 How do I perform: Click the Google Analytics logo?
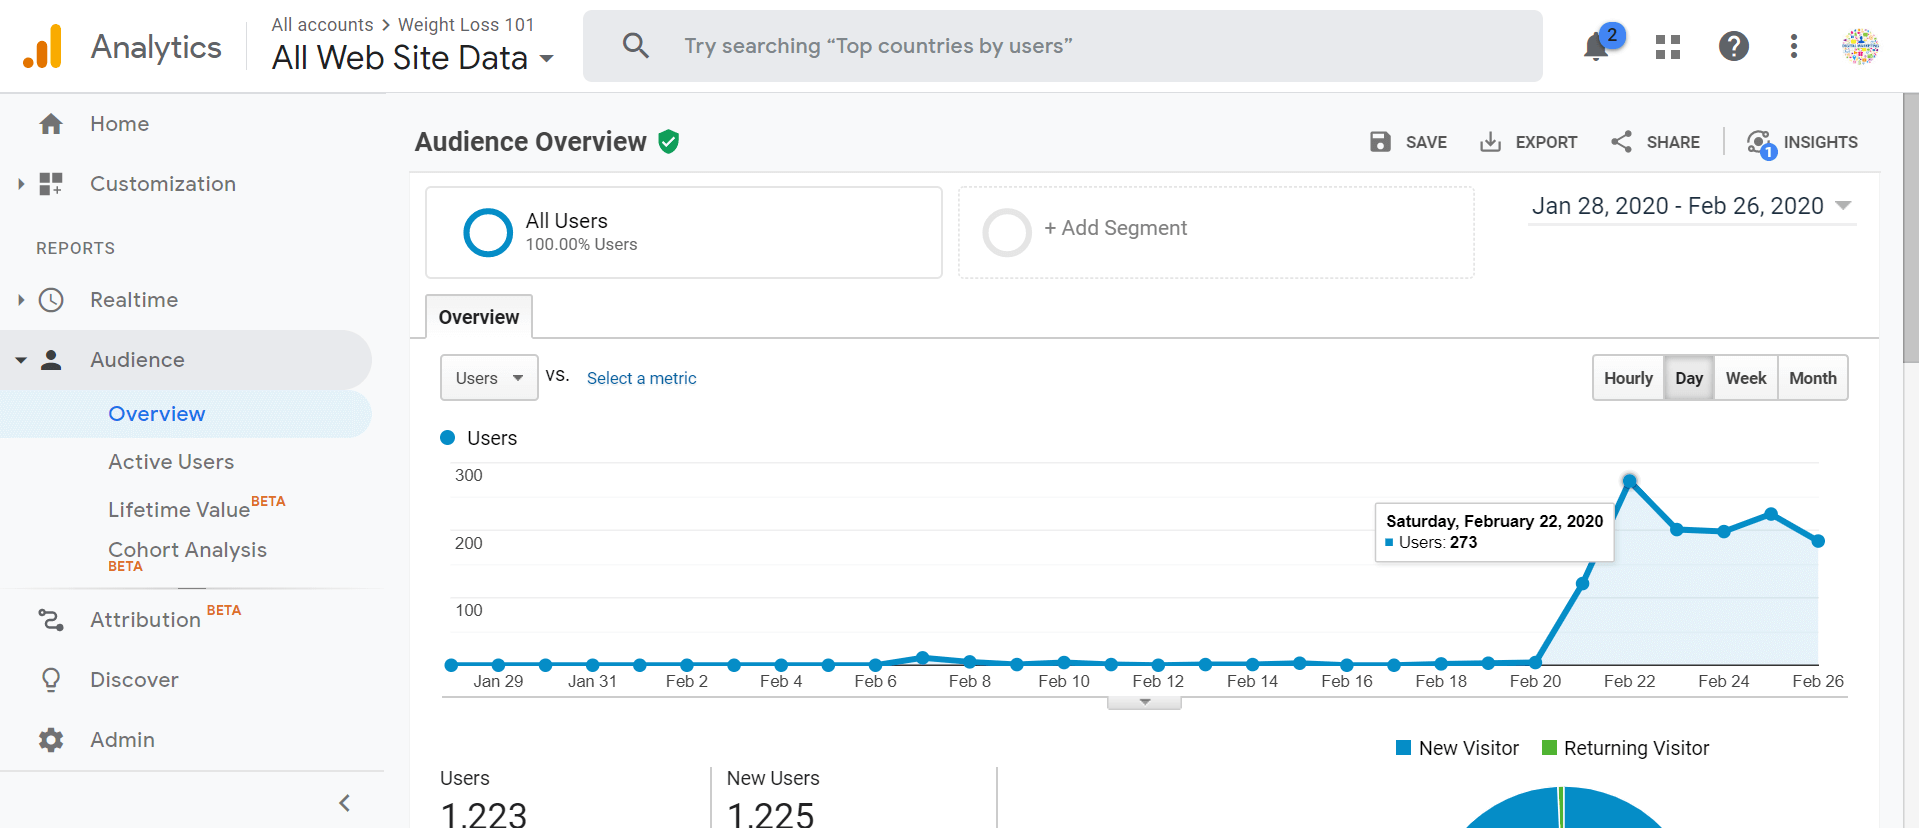[43, 46]
